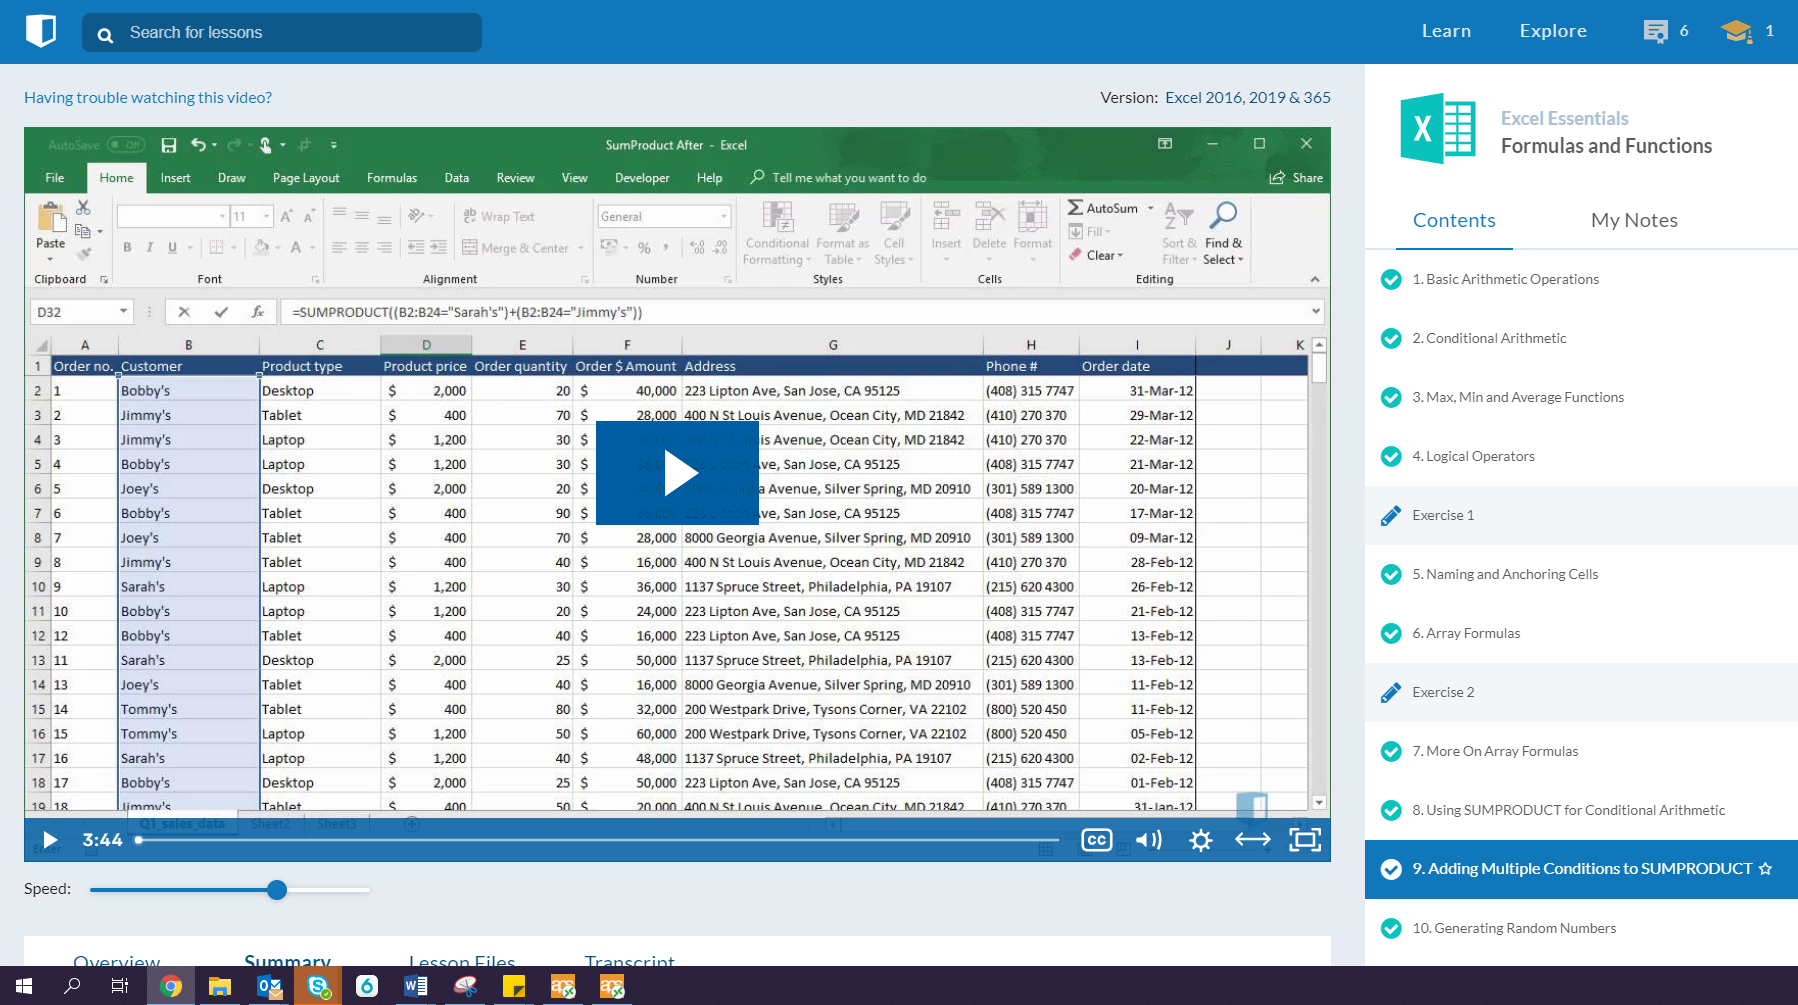The width and height of the screenshot is (1798, 1005).
Task: Switch the video to fullscreen
Action: click(1305, 840)
